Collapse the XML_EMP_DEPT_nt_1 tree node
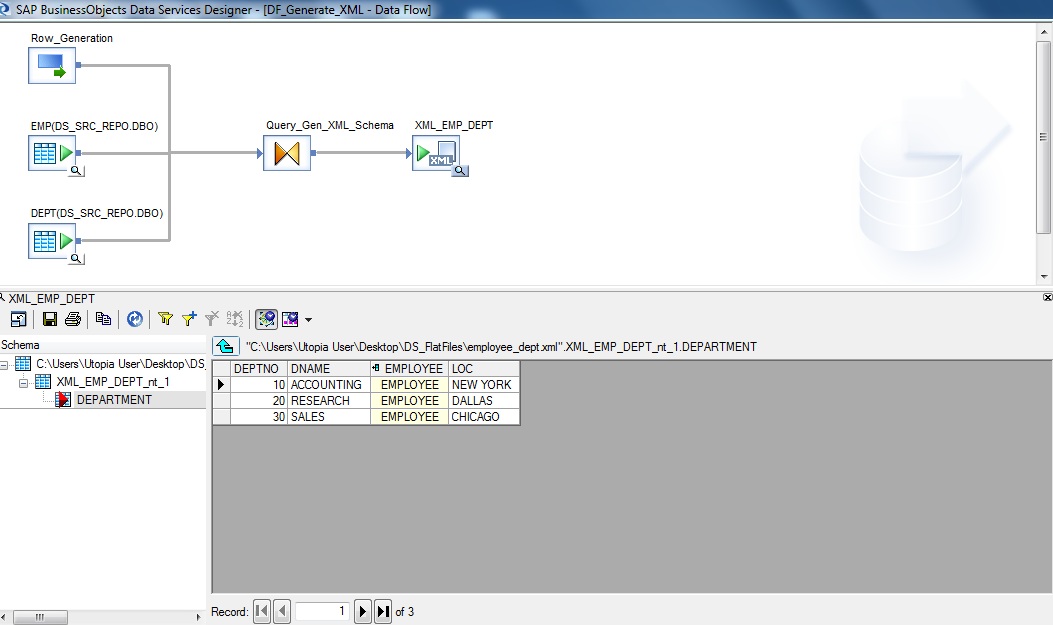This screenshot has width=1053, height=625. (x=24, y=383)
